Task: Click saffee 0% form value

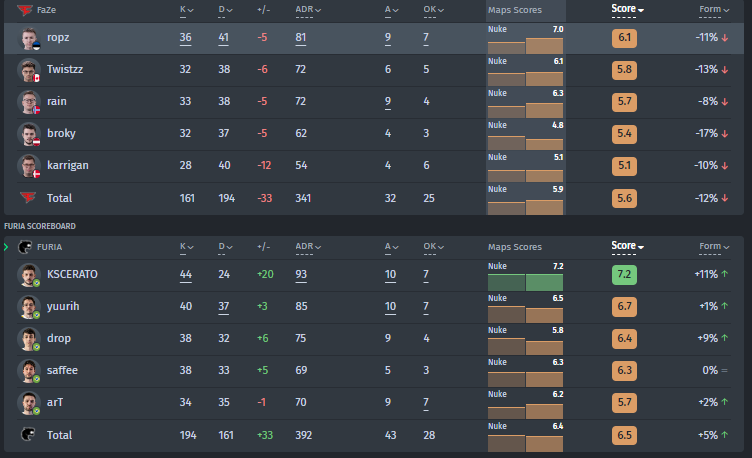Action: pos(710,370)
